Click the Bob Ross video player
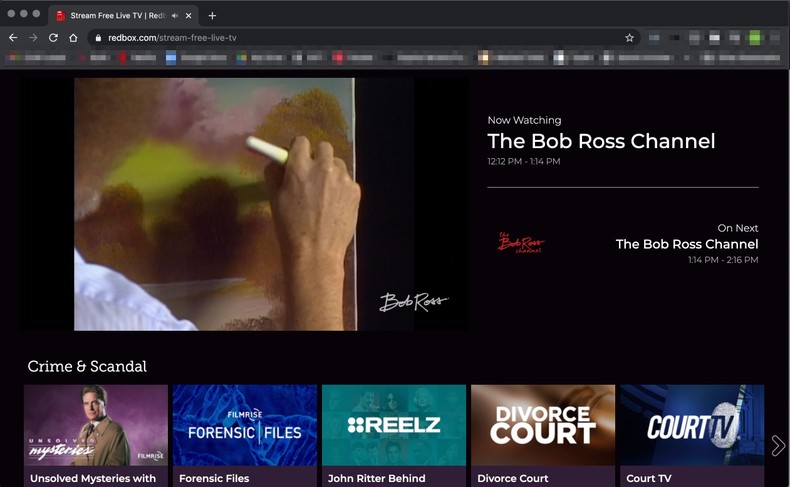Screen dimensions: 790x487 tap(244, 204)
